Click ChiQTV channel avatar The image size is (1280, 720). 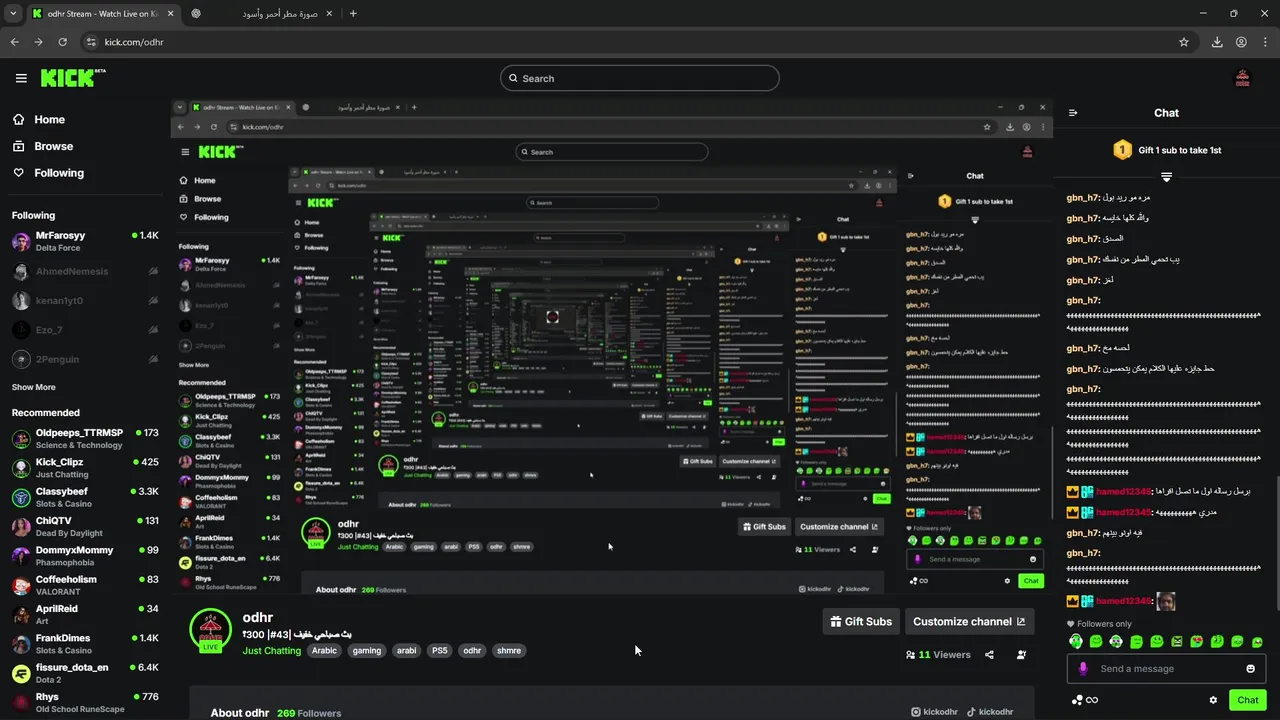(21, 527)
